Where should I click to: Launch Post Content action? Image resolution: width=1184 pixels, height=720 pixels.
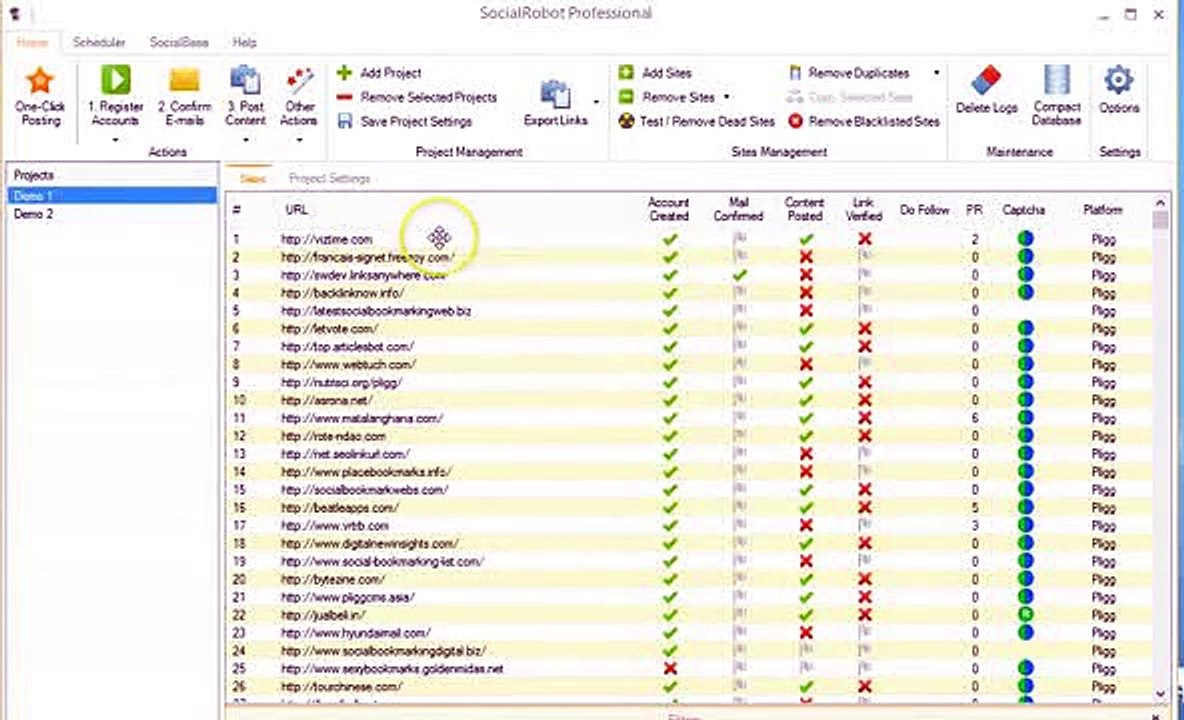point(245,96)
